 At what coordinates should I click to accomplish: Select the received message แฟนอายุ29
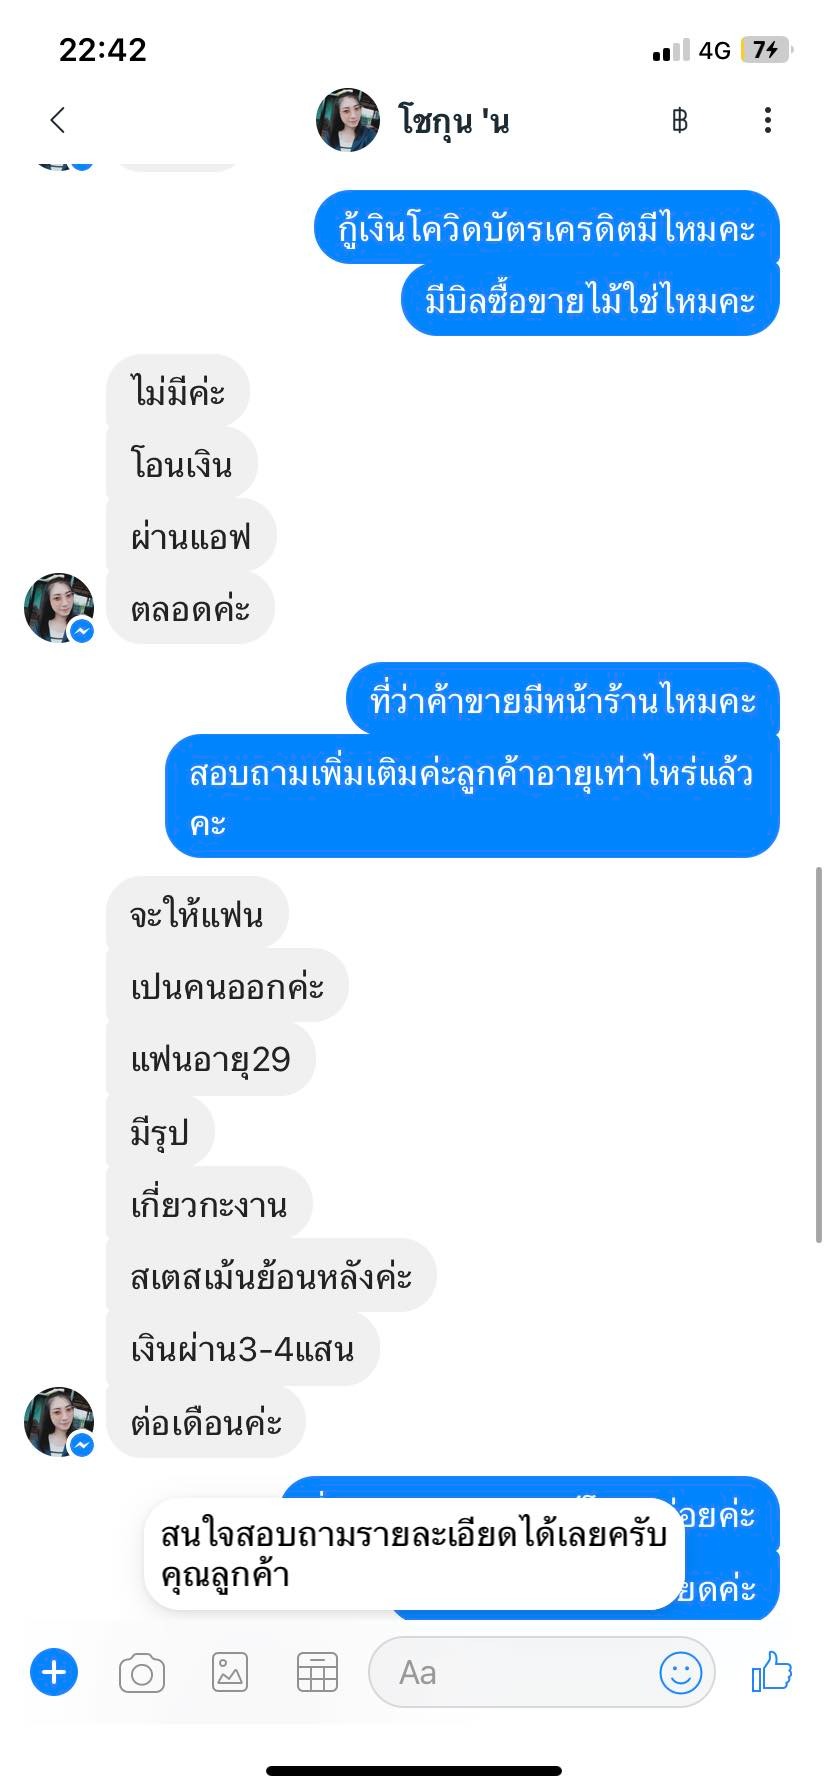[211, 1059]
